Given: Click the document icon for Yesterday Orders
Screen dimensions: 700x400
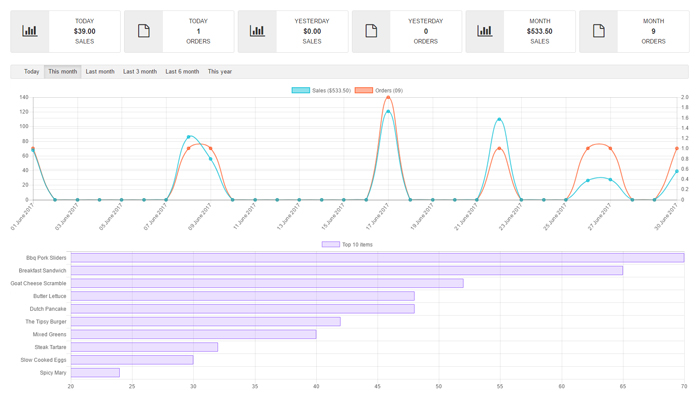Looking at the screenshot, I should coord(371,31).
